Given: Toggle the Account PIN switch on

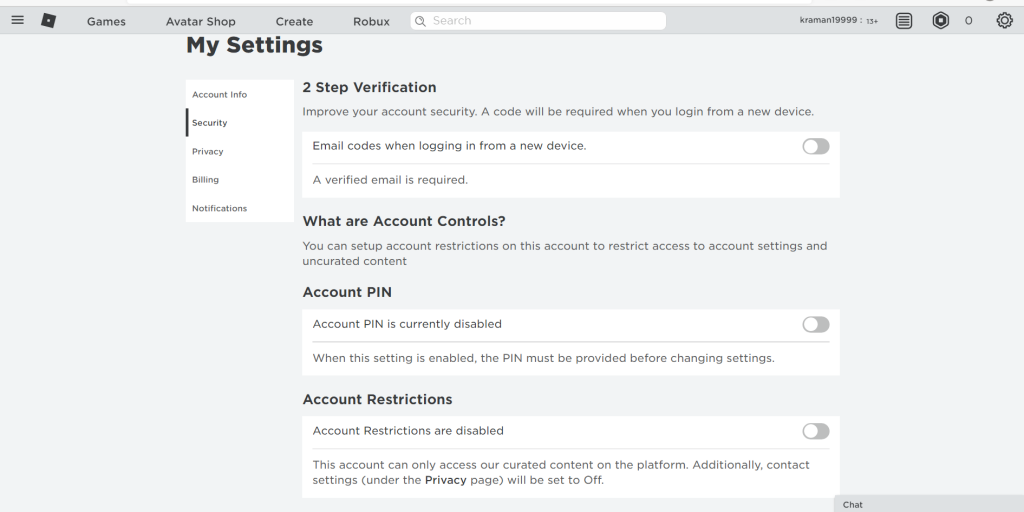Looking at the screenshot, I should click(815, 325).
